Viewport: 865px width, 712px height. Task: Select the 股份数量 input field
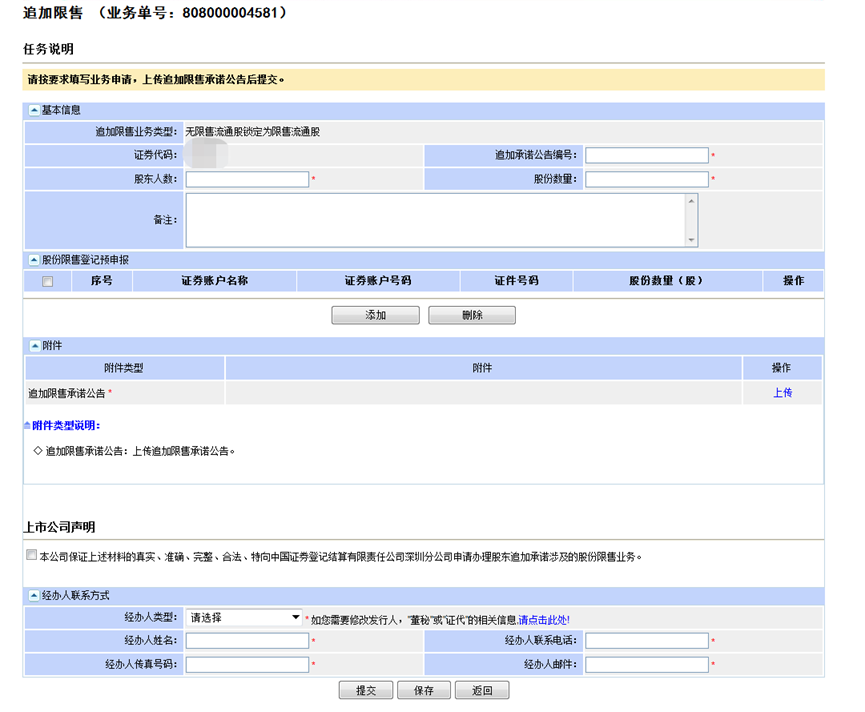coord(647,180)
